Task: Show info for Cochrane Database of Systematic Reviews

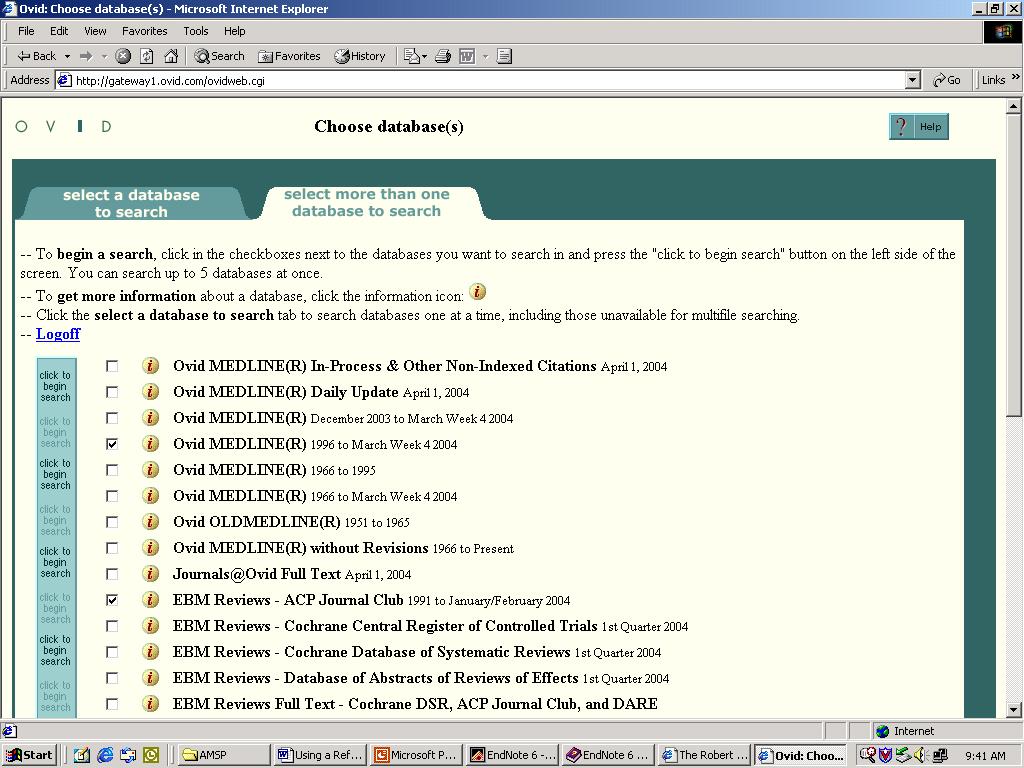Action: pyautogui.click(x=150, y=652)
